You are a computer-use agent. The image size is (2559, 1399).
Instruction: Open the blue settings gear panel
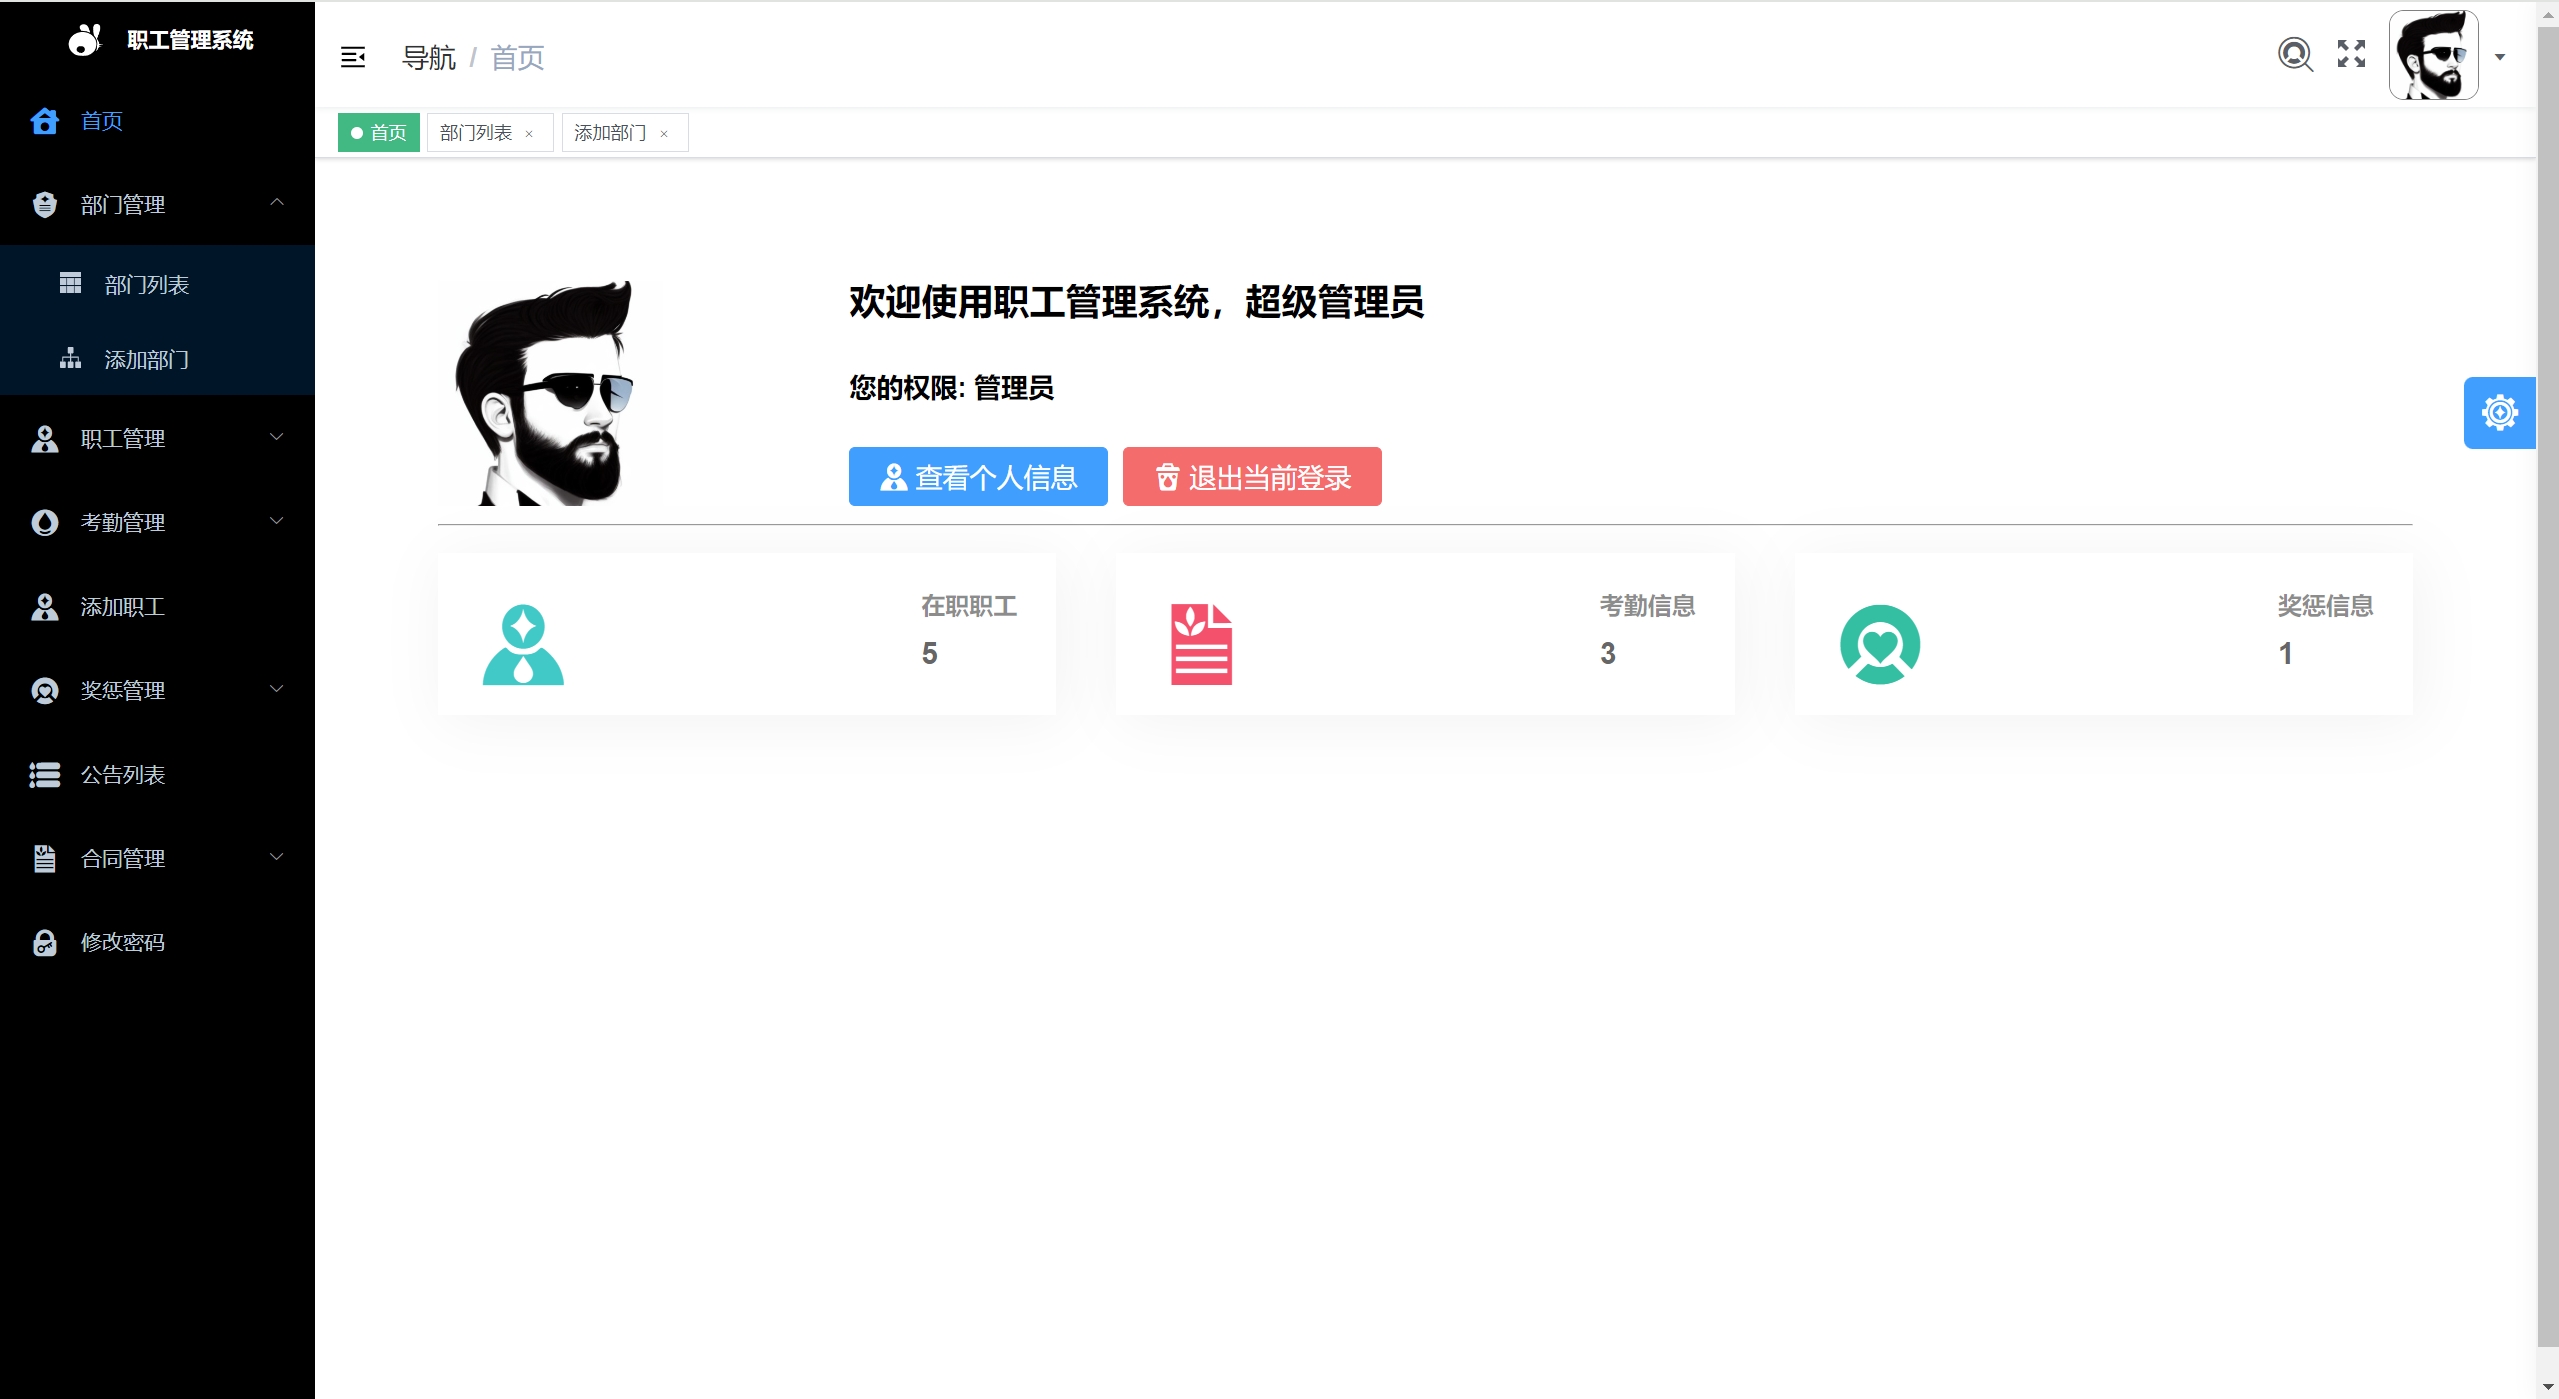click(x=2498, y=413)
